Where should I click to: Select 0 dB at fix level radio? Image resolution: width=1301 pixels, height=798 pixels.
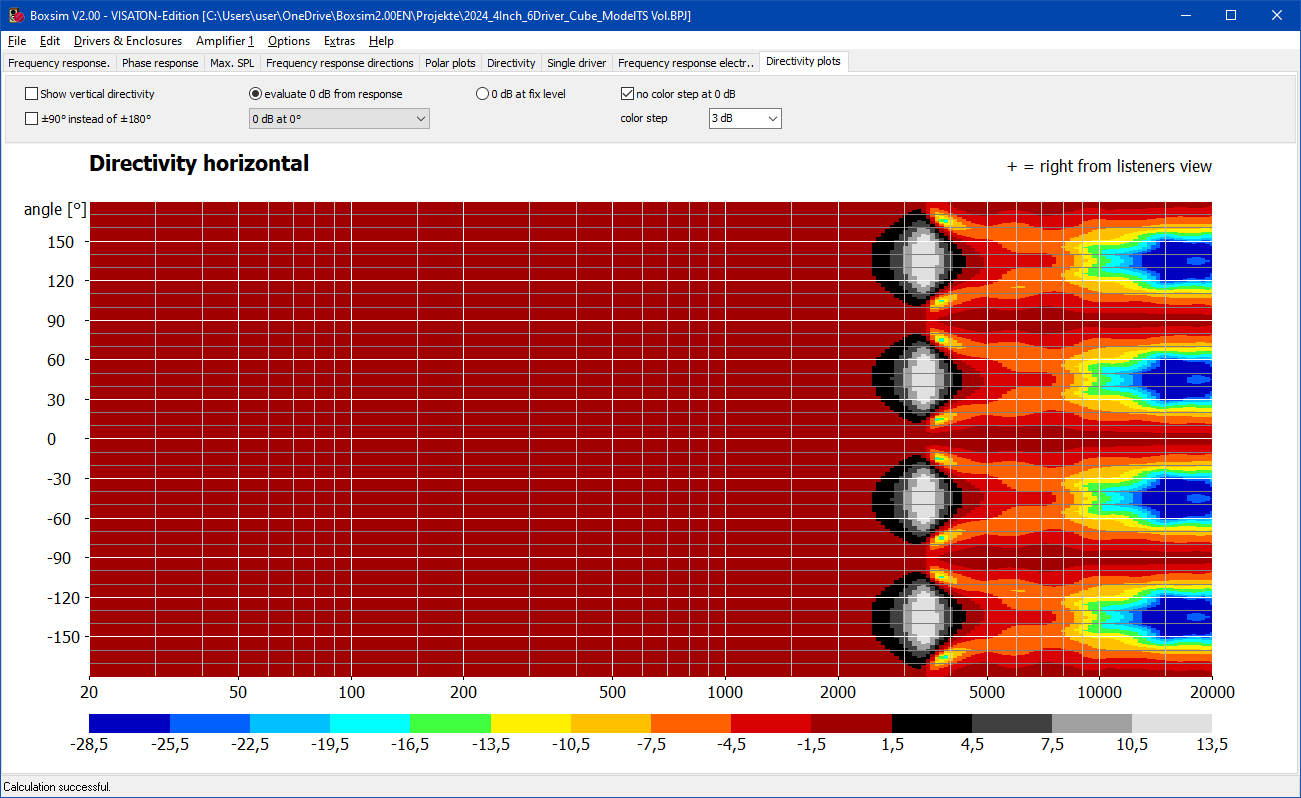(521, 94)
